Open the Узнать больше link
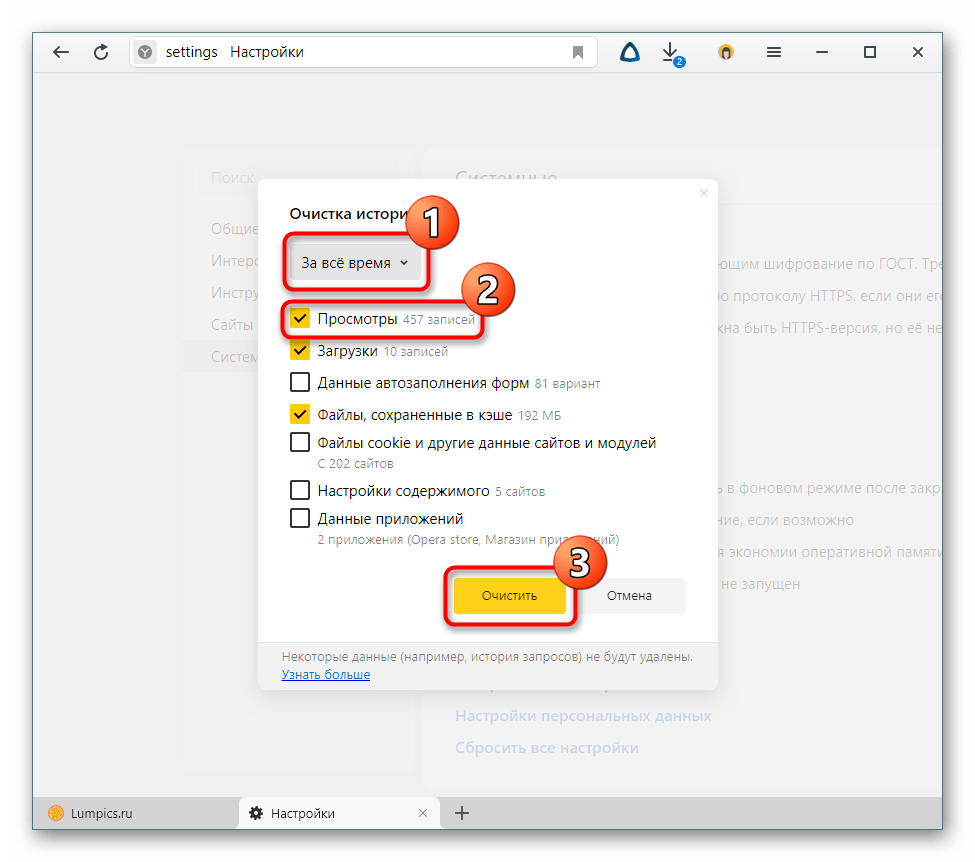The height and width of the screenshot is (862, 975). pos(326,675)
